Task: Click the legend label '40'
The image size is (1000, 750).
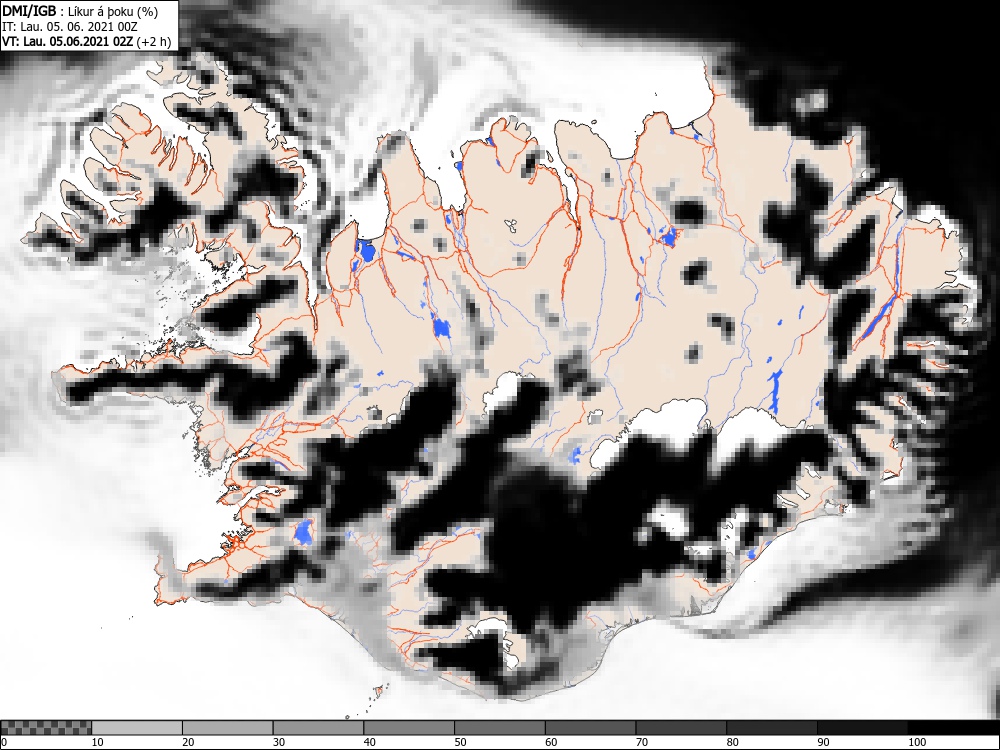Action: pos(369,742)
